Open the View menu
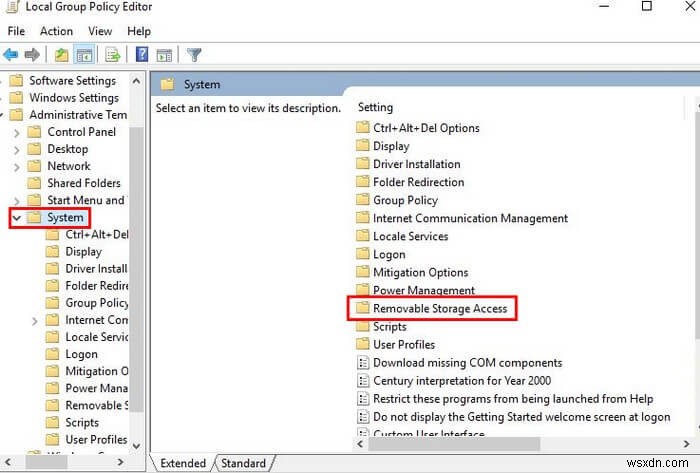Image resolution: width=700 pixels, height=473 pixels. [x=101, y=32]
